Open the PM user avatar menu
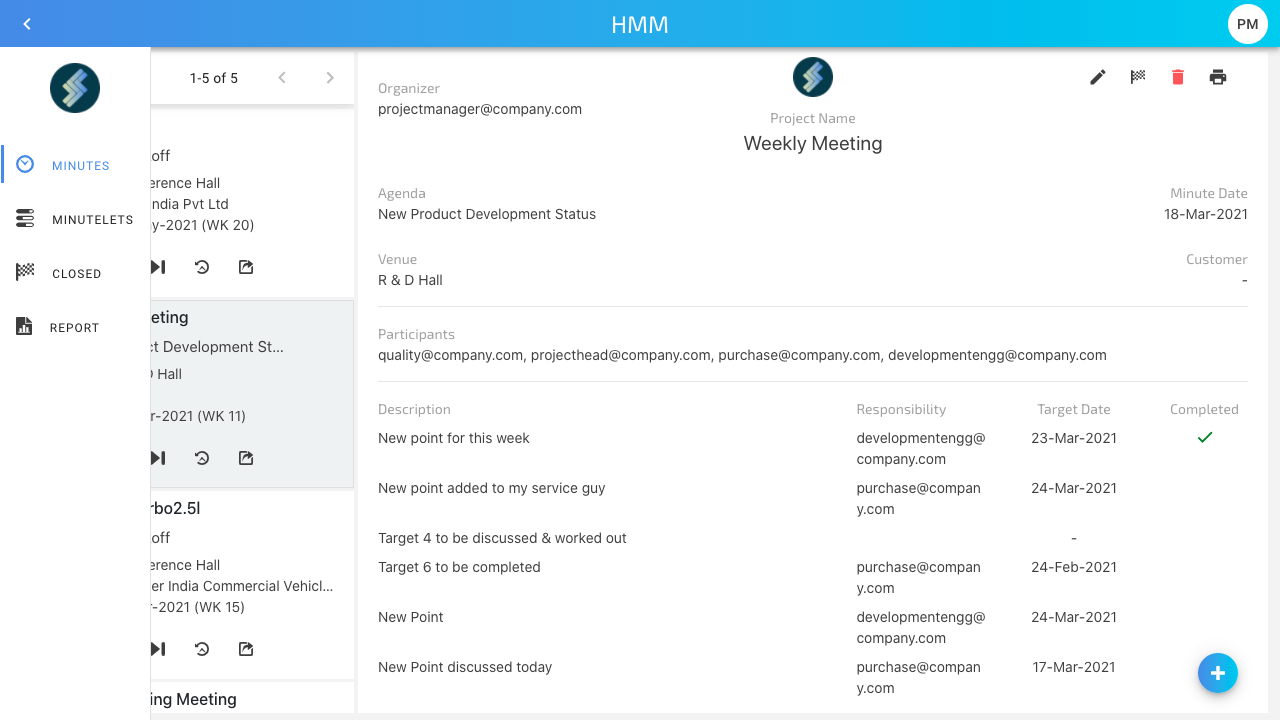This screenshot has height=720, width=1280. pyautogui.click(x=1247, y=24)
